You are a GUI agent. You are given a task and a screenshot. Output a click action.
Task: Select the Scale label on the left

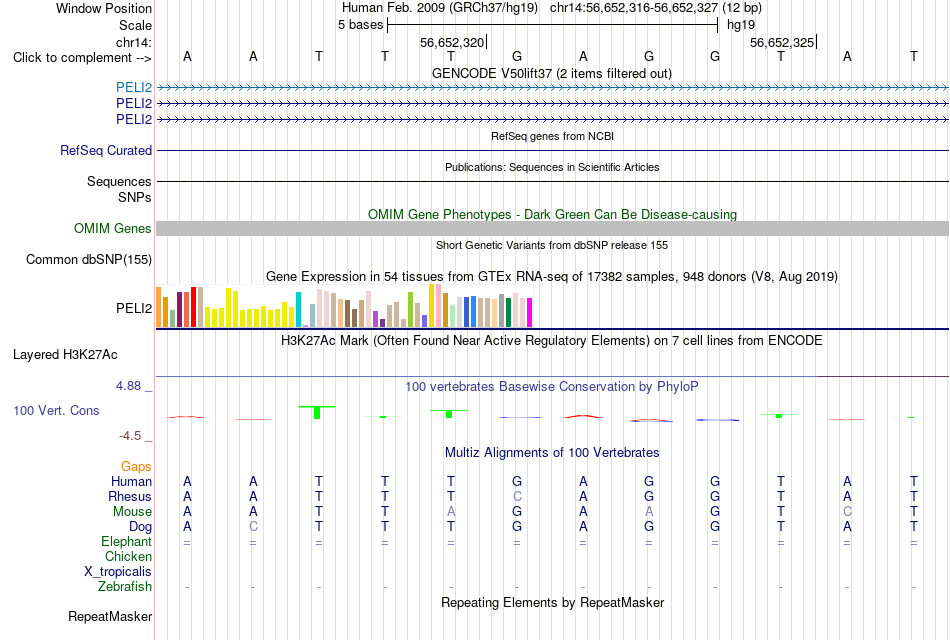click(135, 25)
